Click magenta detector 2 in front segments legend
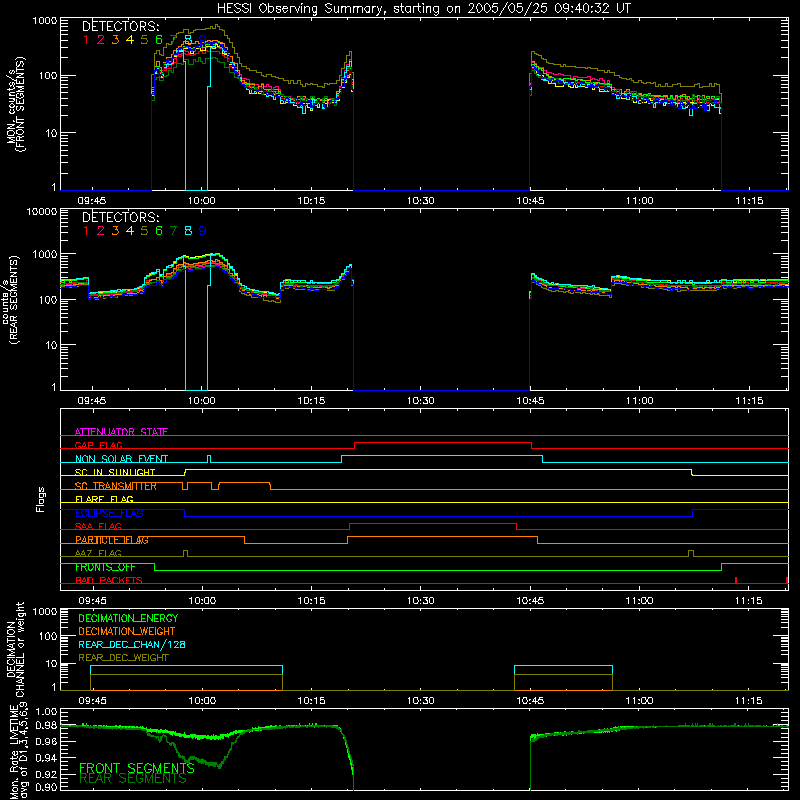800x800 pixels. click(101, 39)
